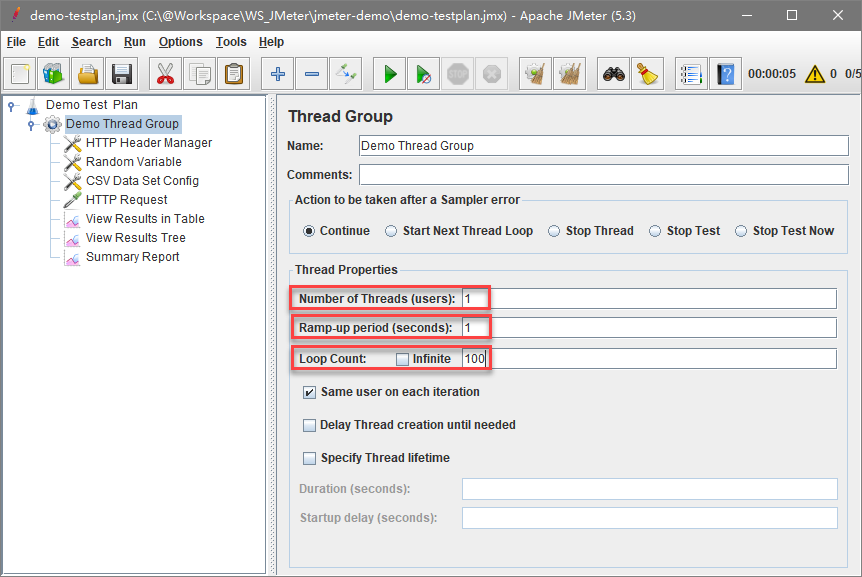Enable the Infinite loop checkbox
This screenshot has height=577, width=862.
[x=402, y=359]
